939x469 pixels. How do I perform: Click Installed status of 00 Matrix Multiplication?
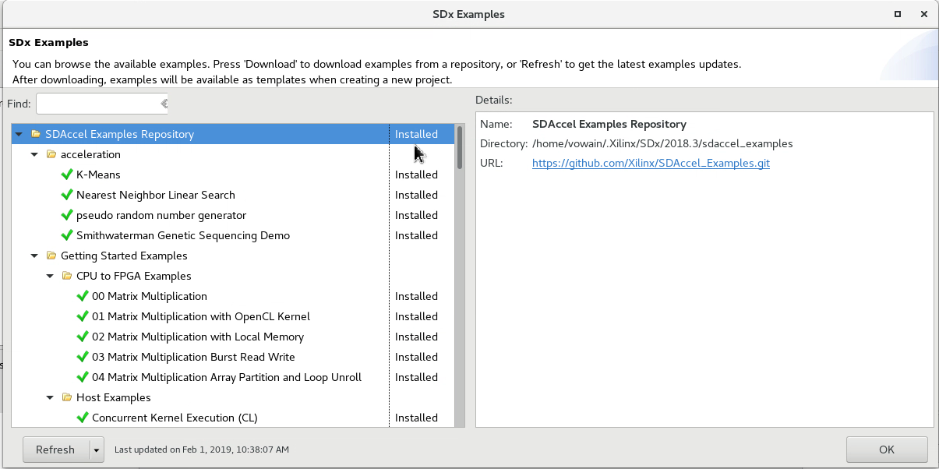416,296
